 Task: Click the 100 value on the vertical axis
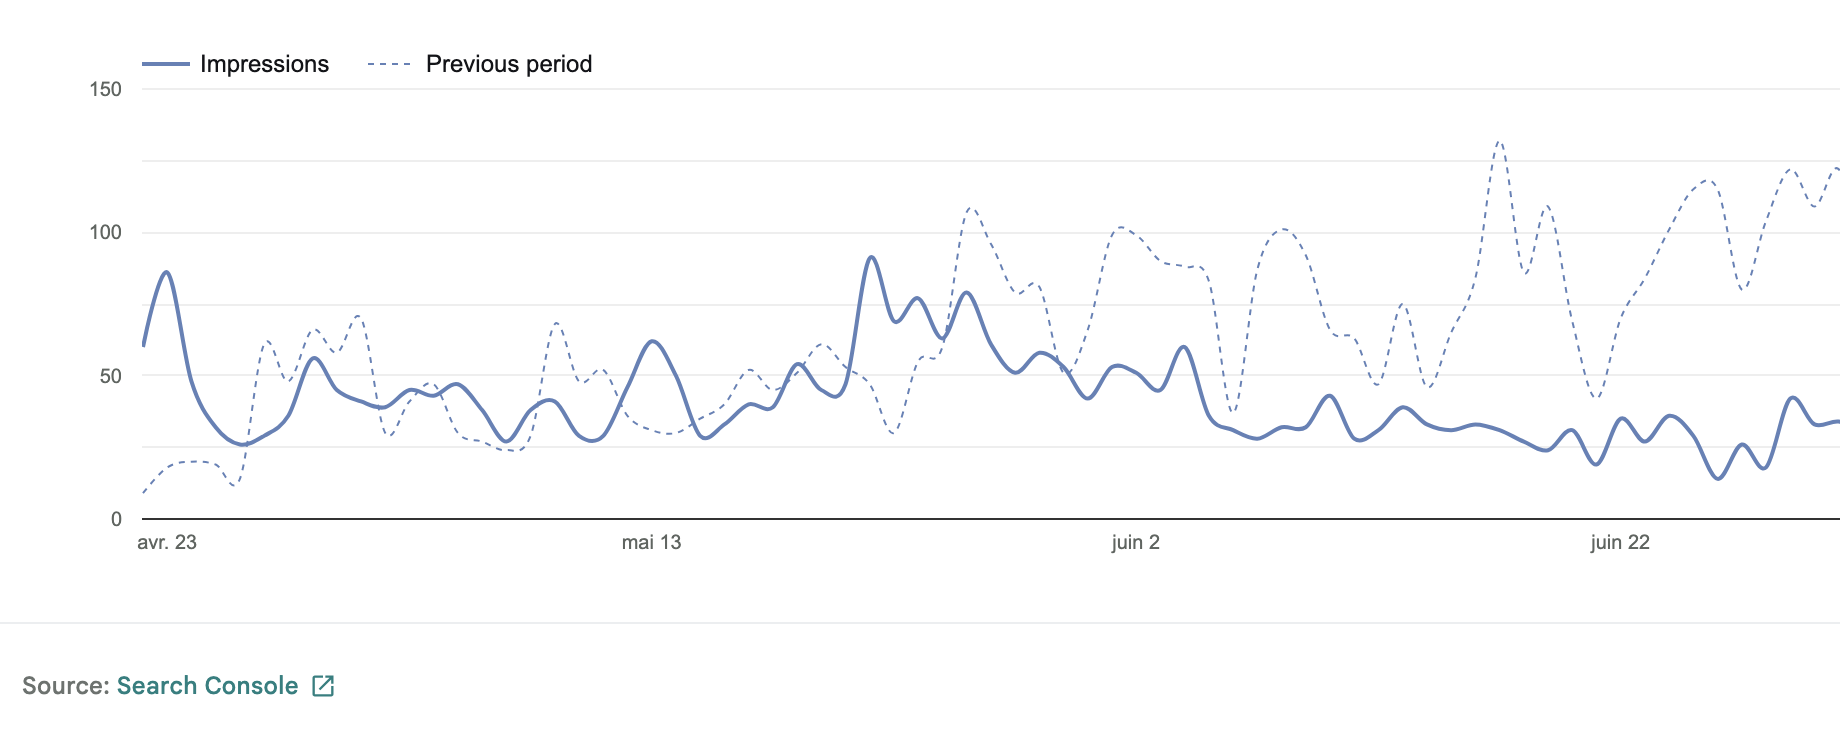click(x=105, y=232)
